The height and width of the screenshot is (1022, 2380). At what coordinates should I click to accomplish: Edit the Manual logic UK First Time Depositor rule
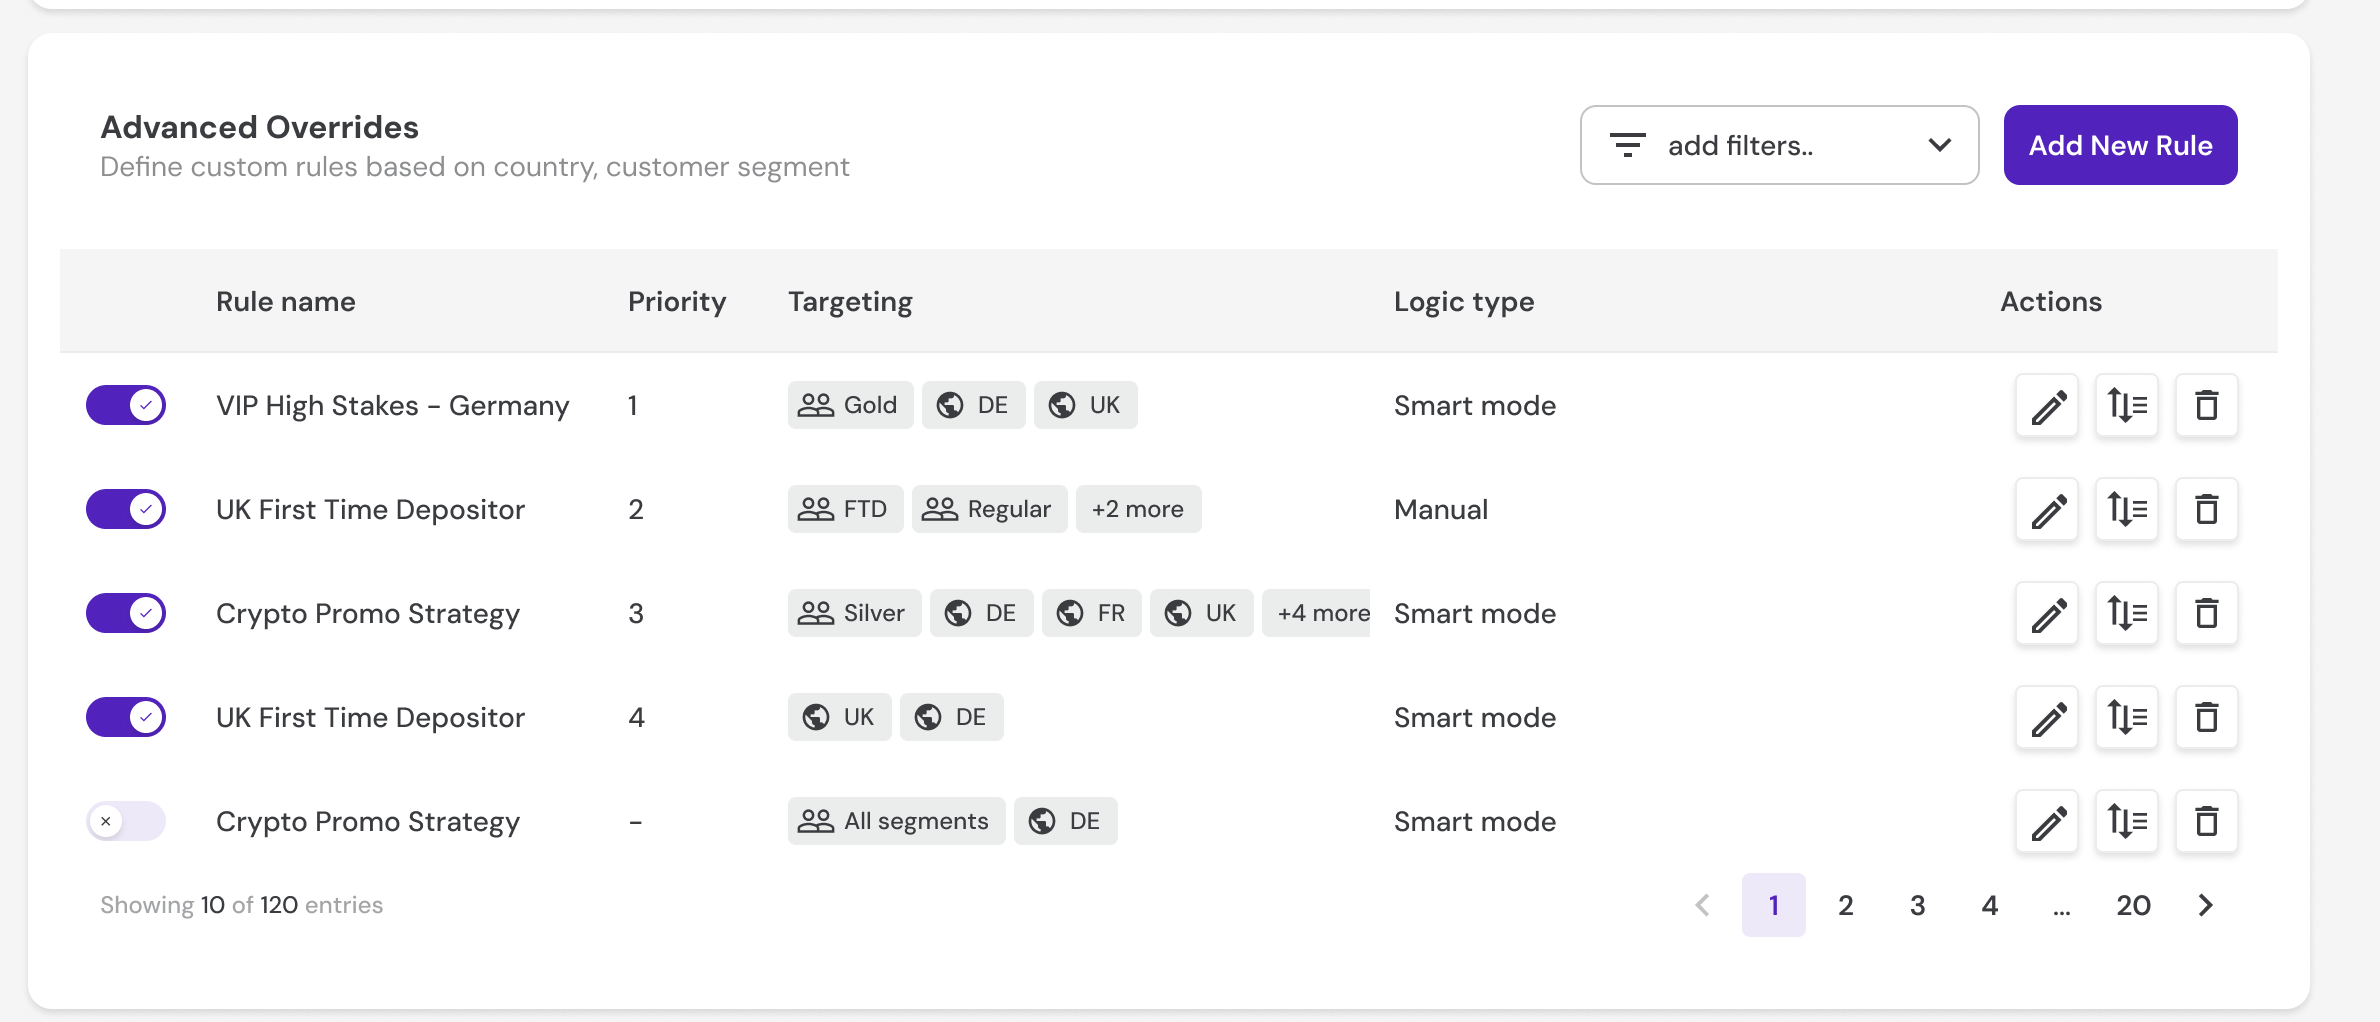[x=2047, y=509]
